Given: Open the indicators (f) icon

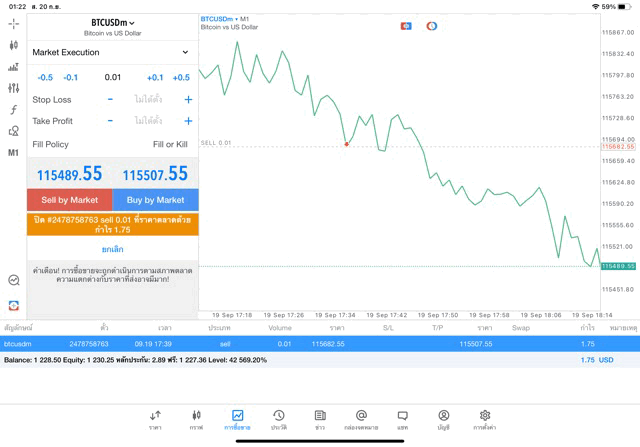Looking at the screenshot, I should tap(13, 110).
